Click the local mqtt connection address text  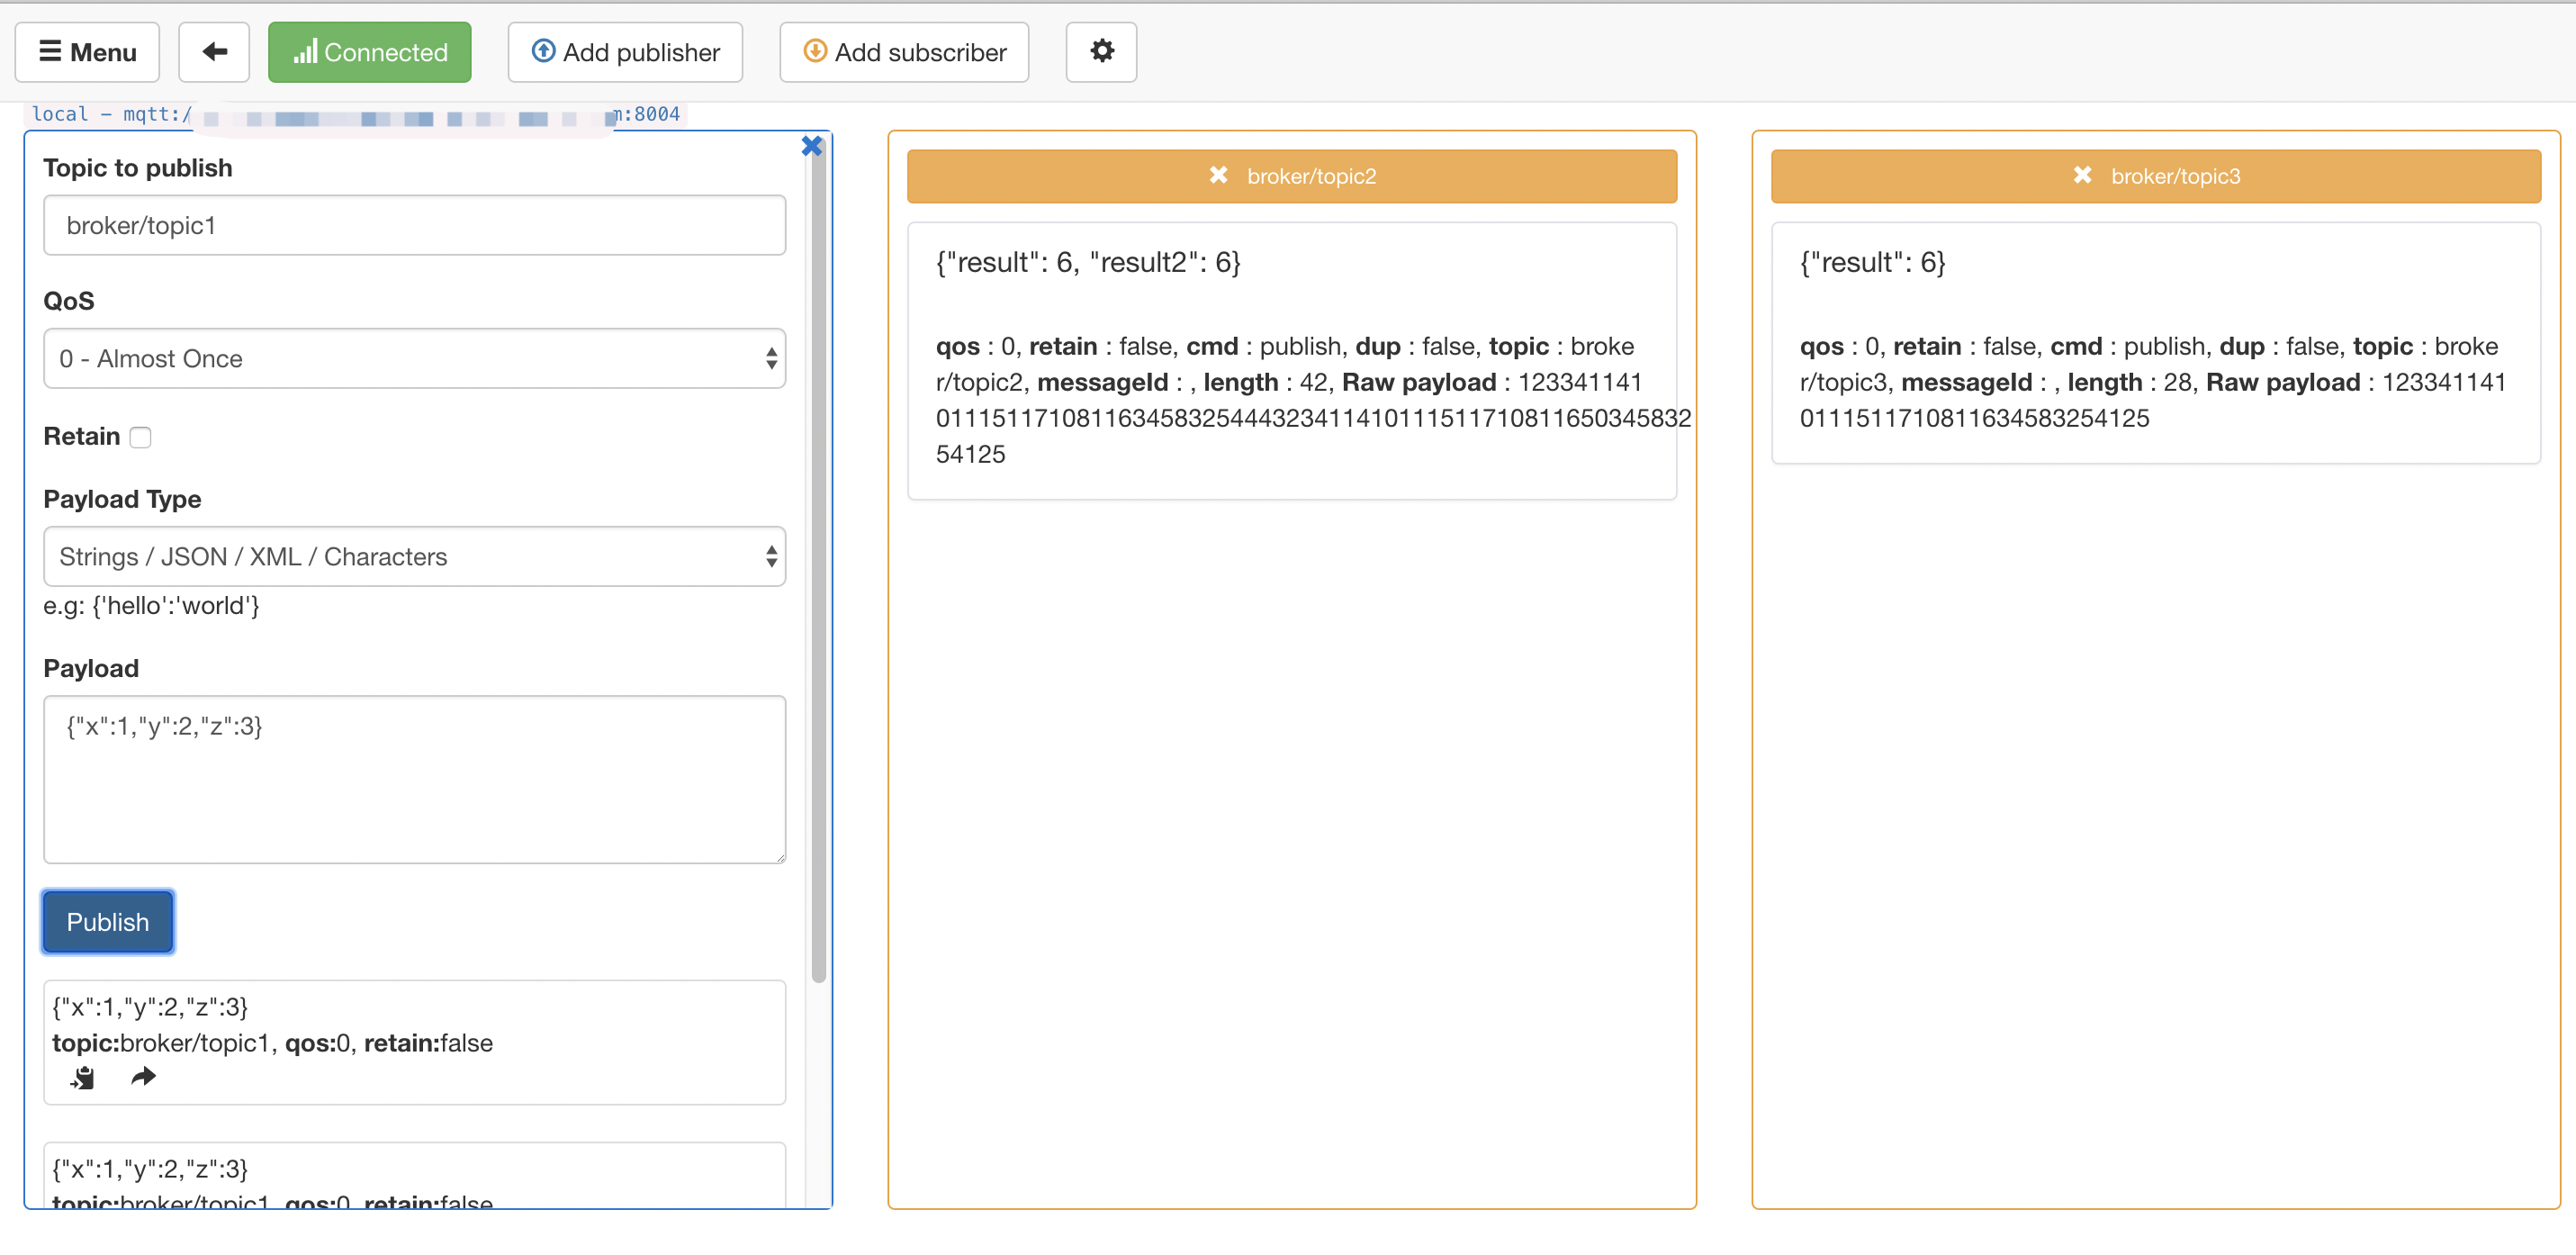356,114
